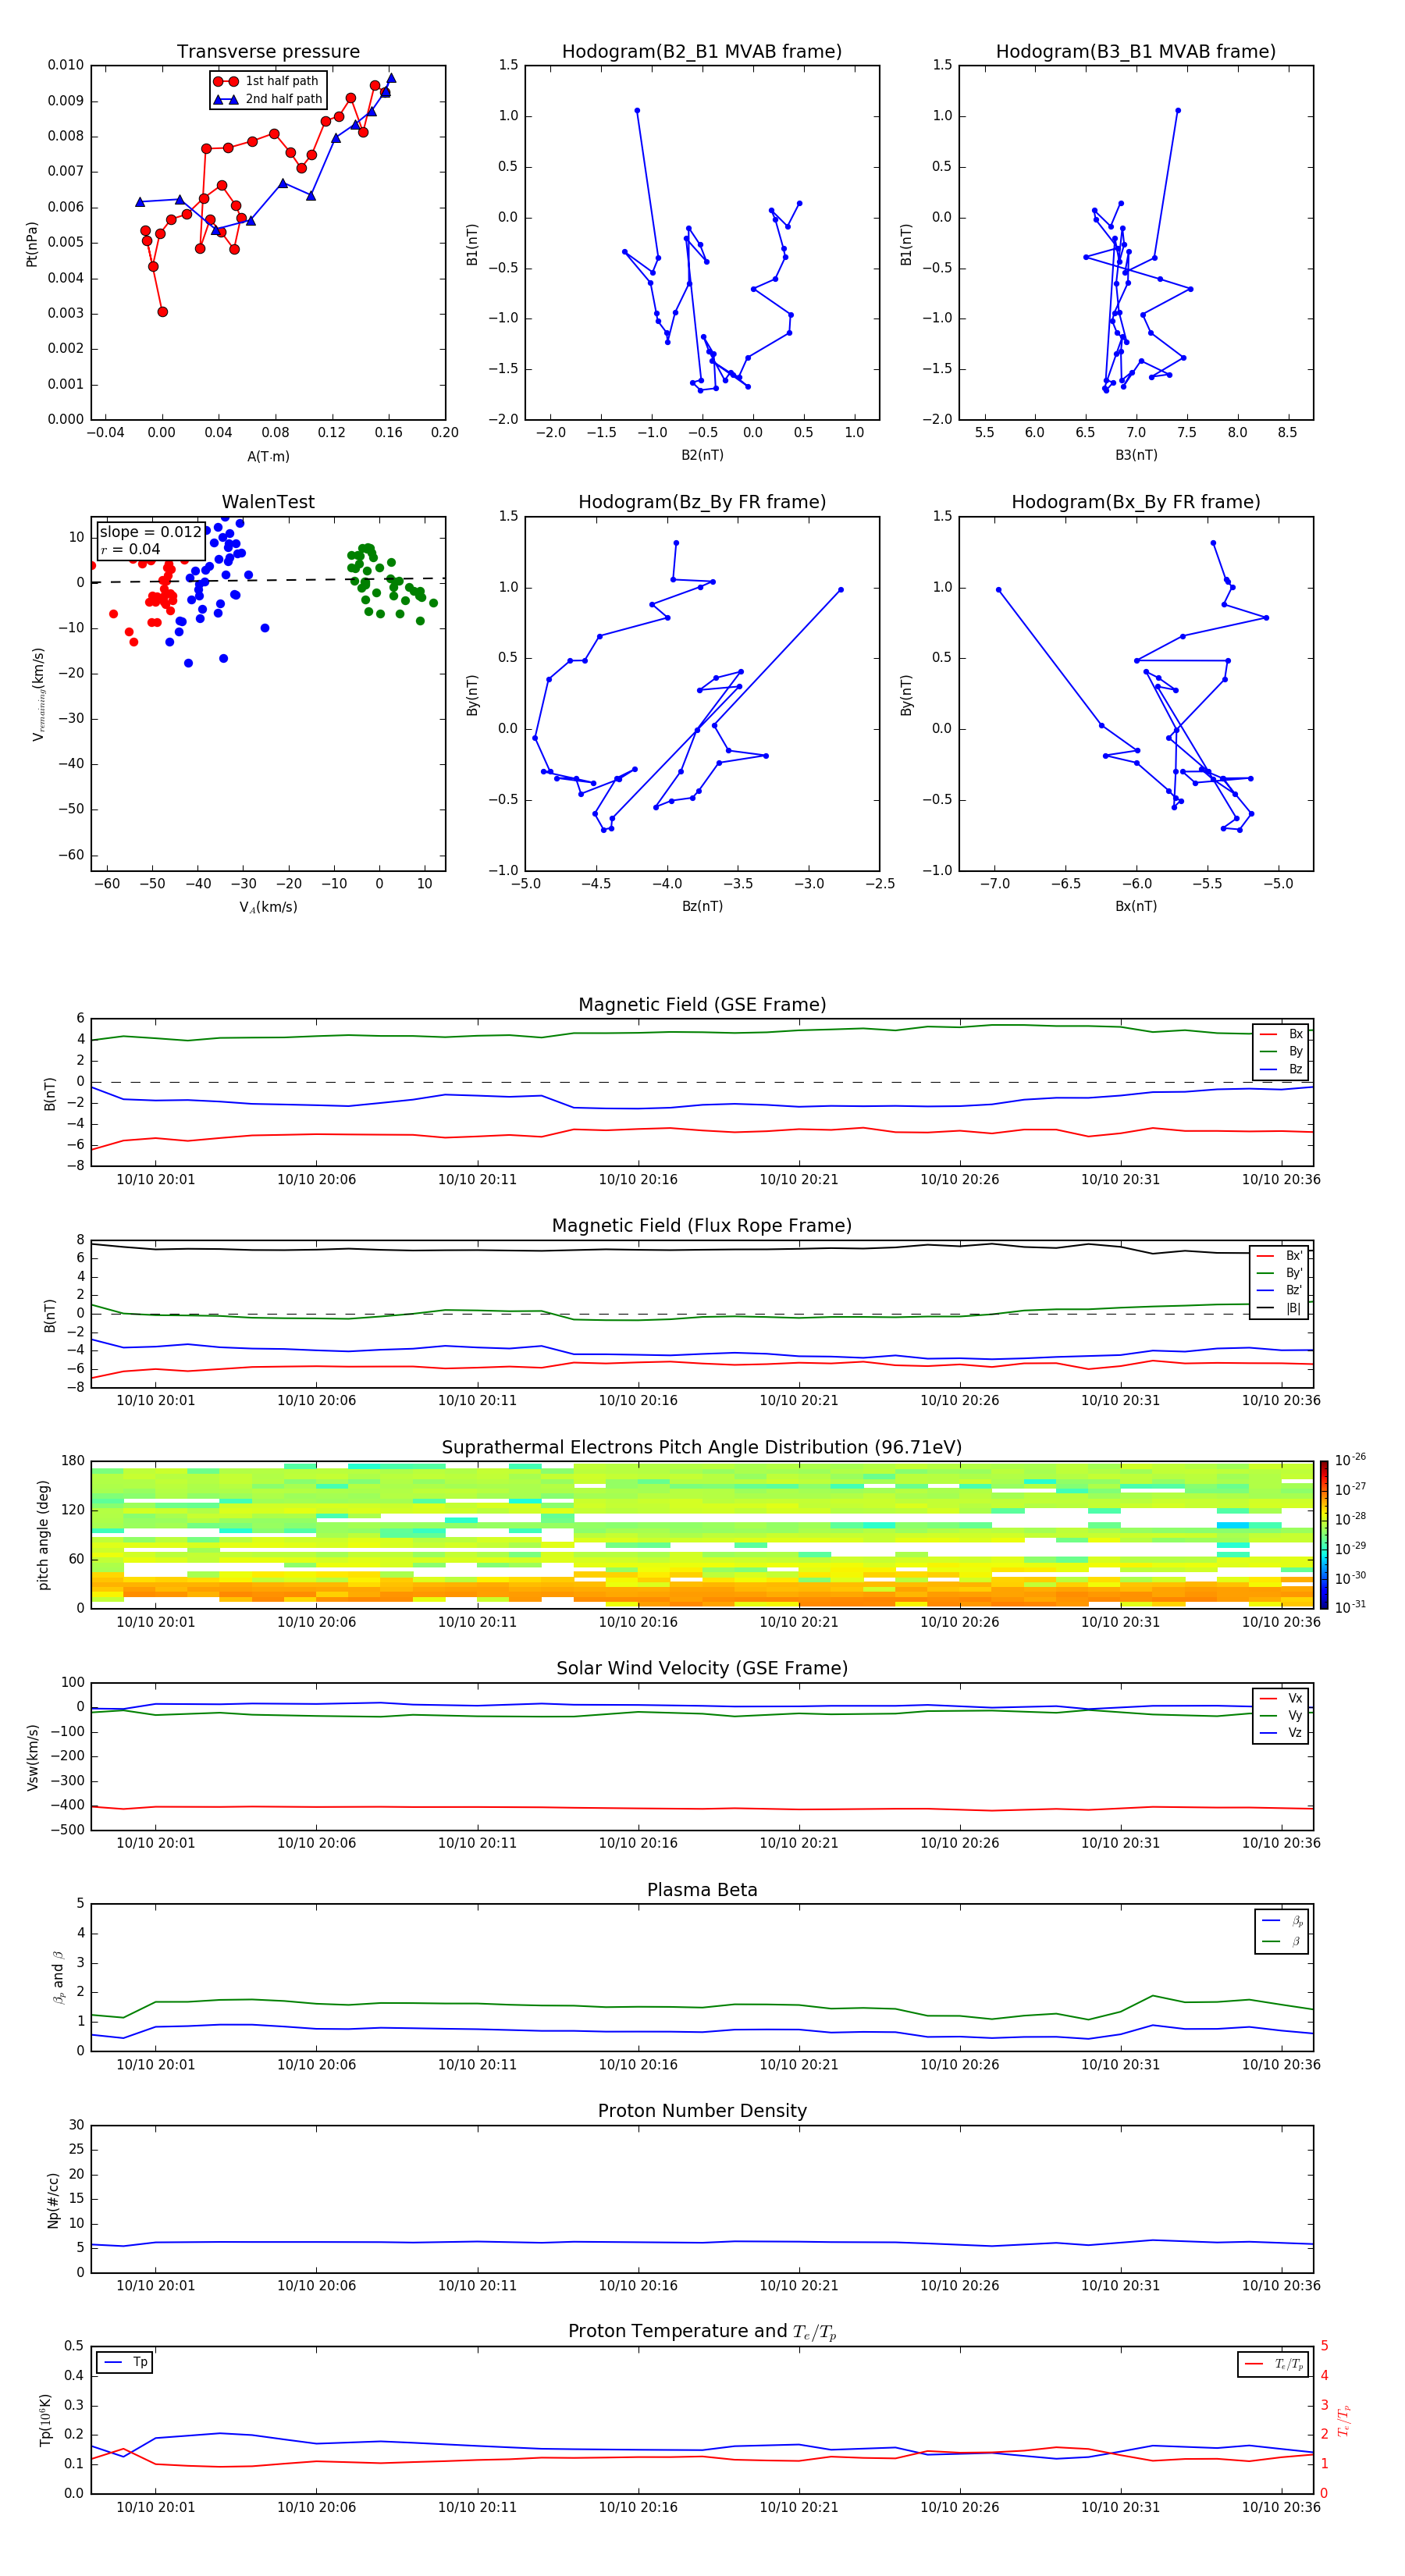
Task: Click the "Bx(nT)" x-axis label
Action: coord(1136,906)
